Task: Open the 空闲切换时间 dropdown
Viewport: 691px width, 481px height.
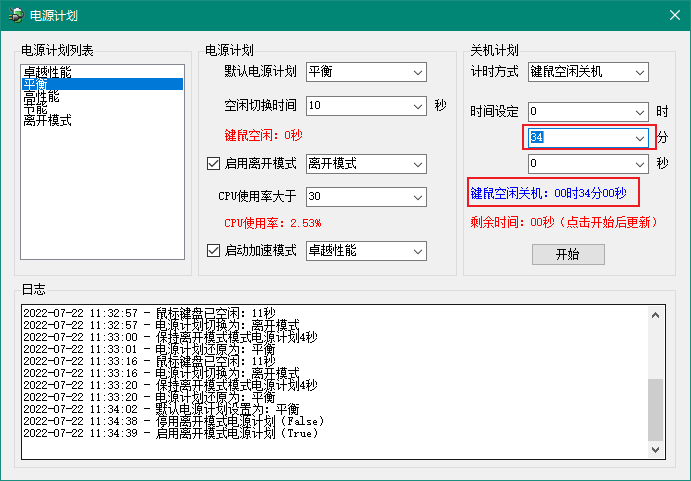Action: 366,106
